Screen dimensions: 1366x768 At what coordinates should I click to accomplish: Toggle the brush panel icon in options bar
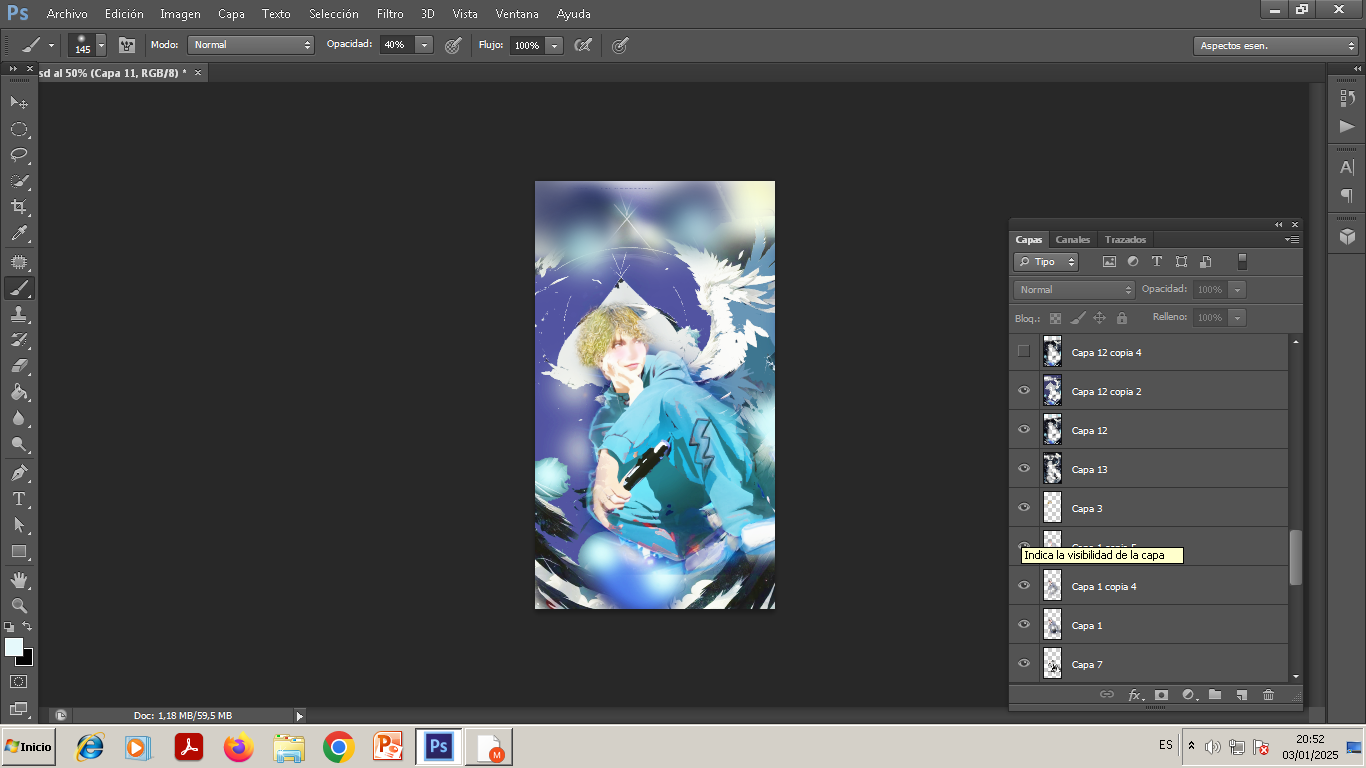tap(127, 45)
